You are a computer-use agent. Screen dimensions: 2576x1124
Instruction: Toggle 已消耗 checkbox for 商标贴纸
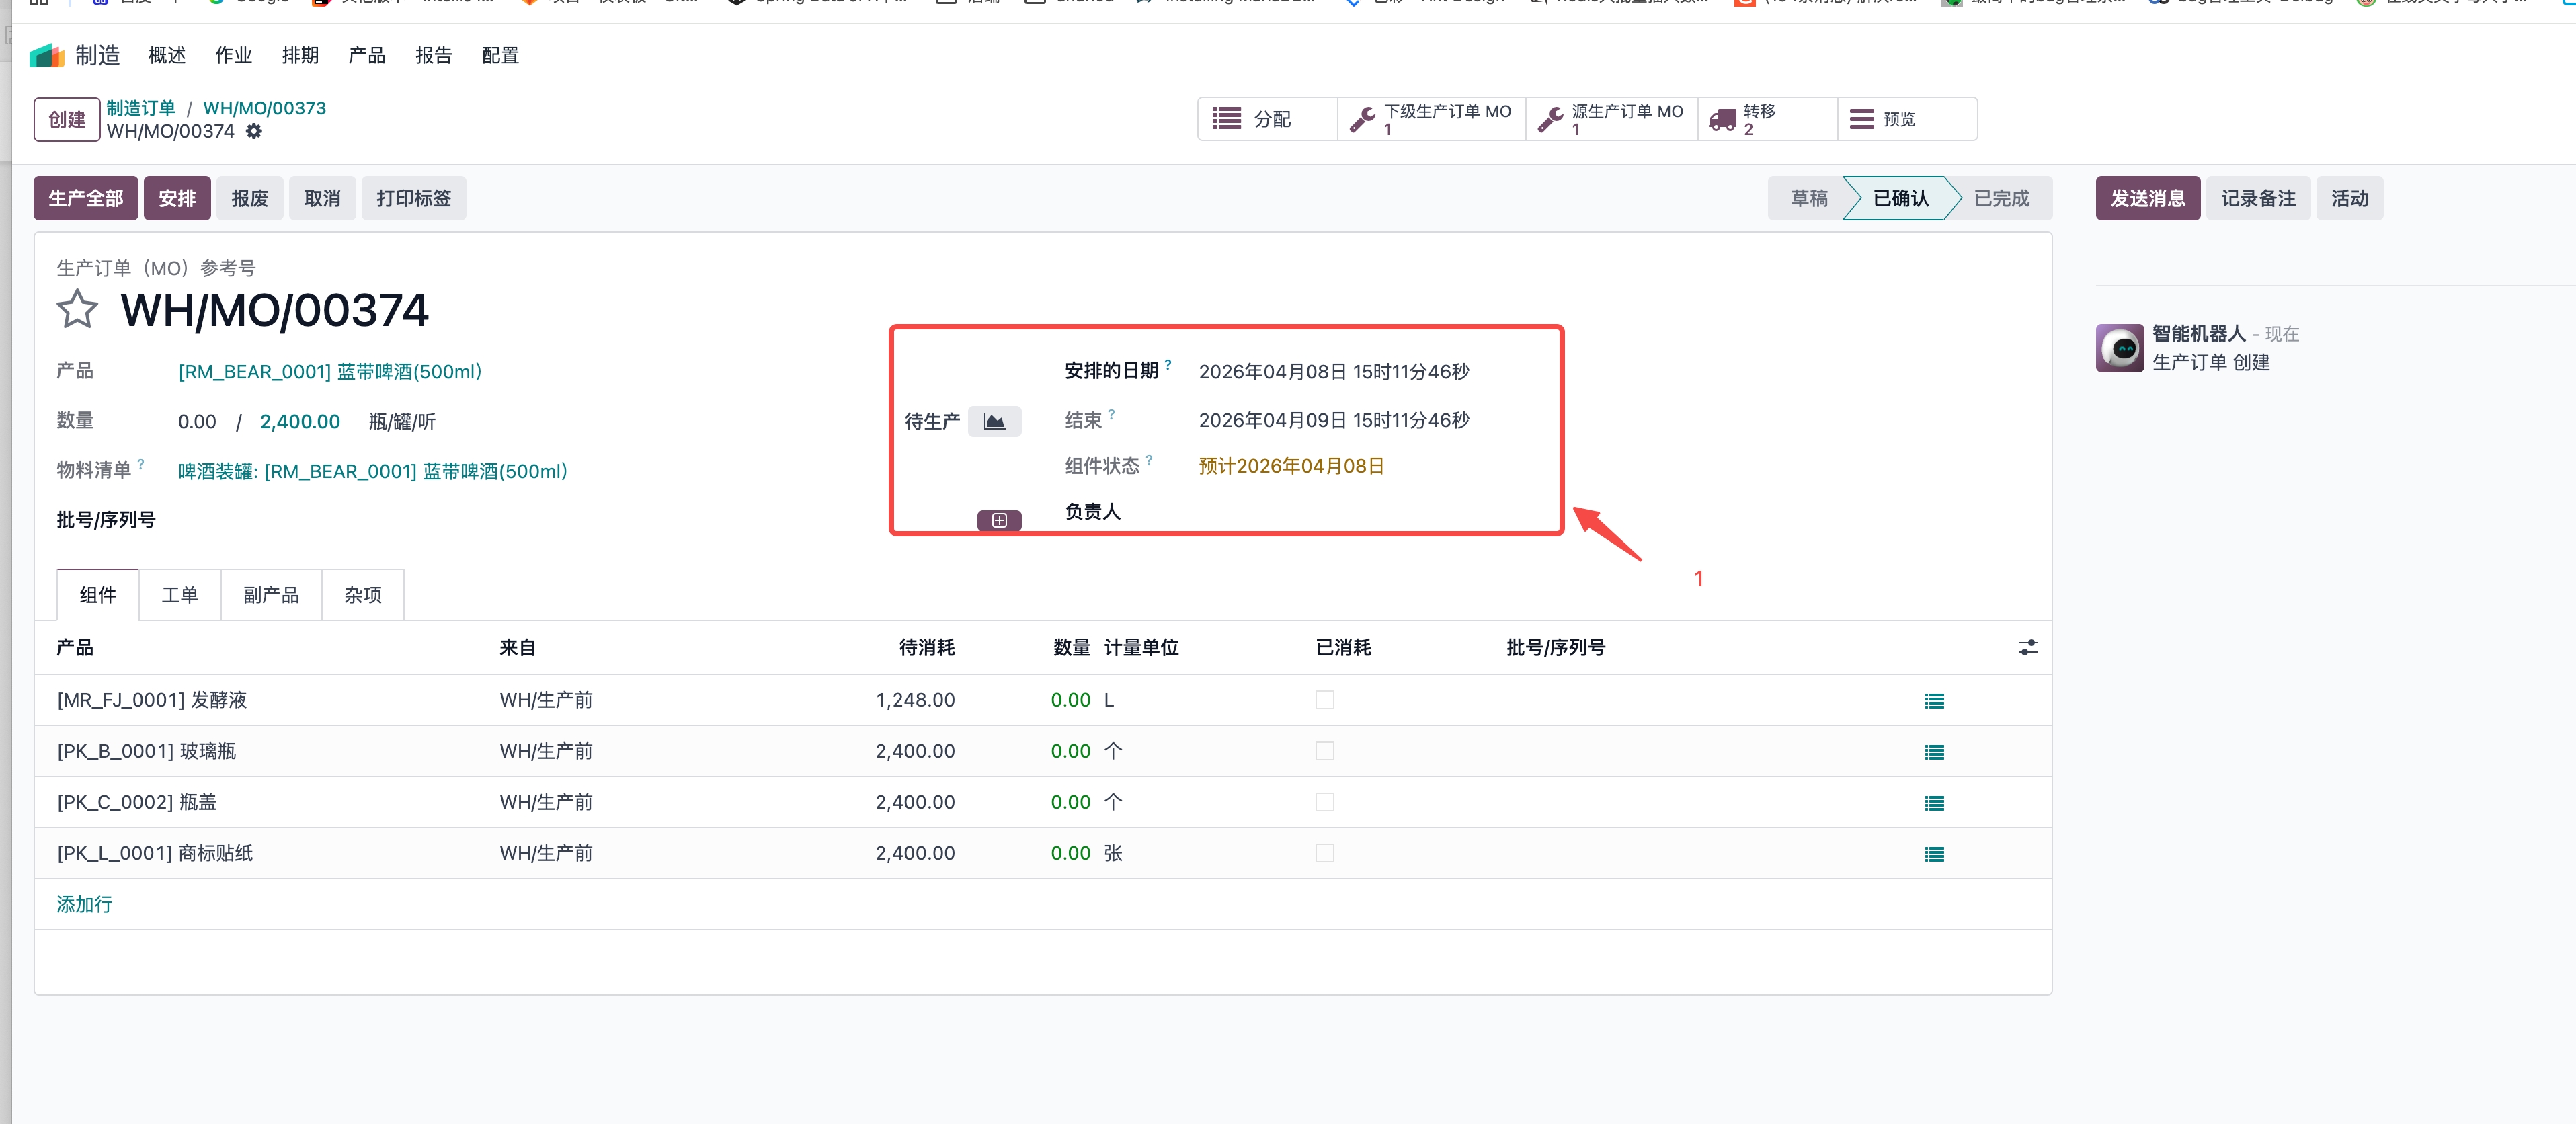coord(1324,853)
